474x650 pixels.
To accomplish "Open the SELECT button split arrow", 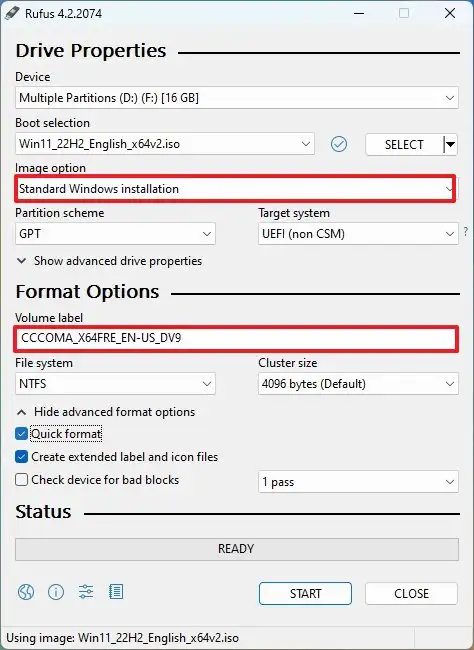I will tap(450, 144).
